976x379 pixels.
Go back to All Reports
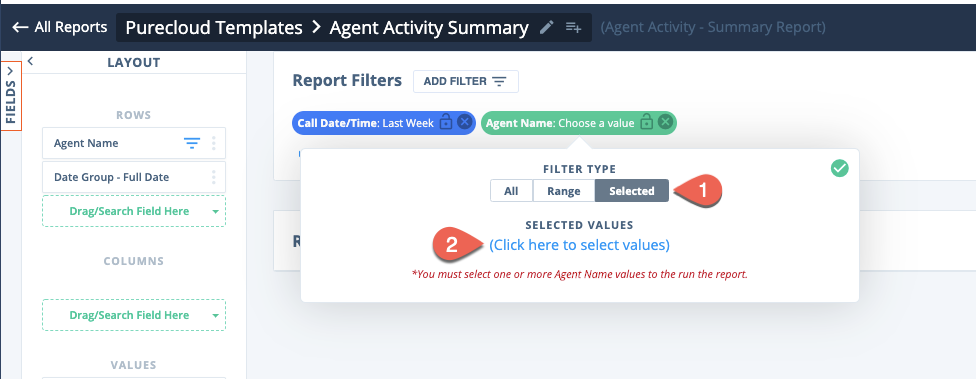60,27
